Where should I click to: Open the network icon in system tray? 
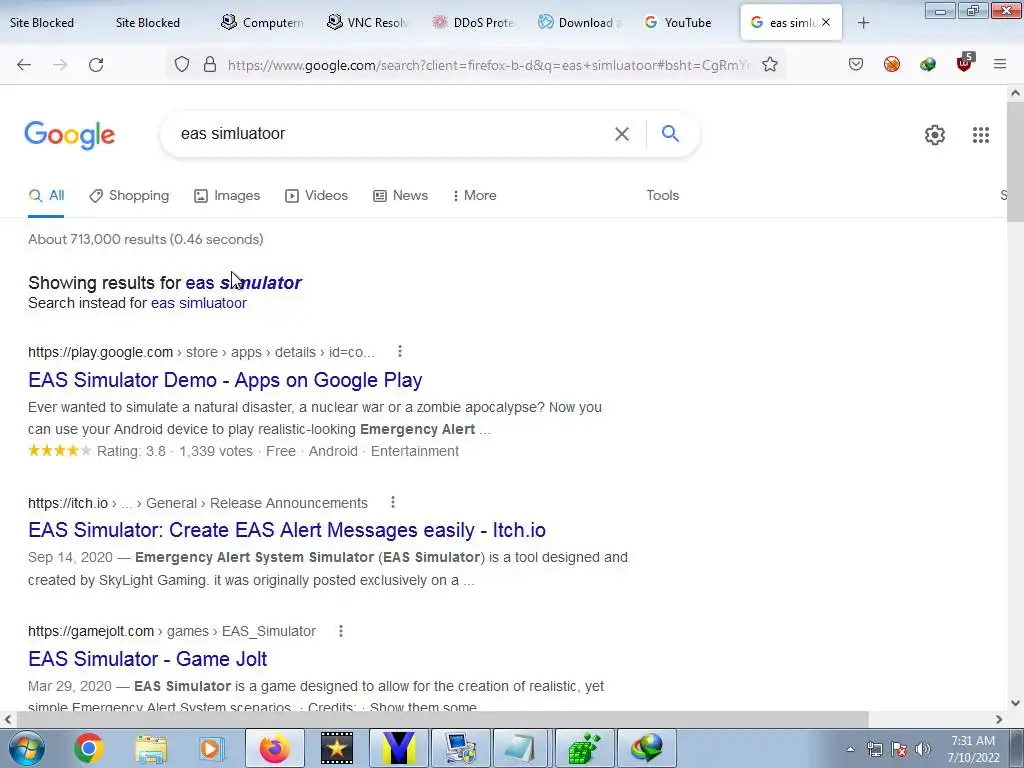point(874,749)
